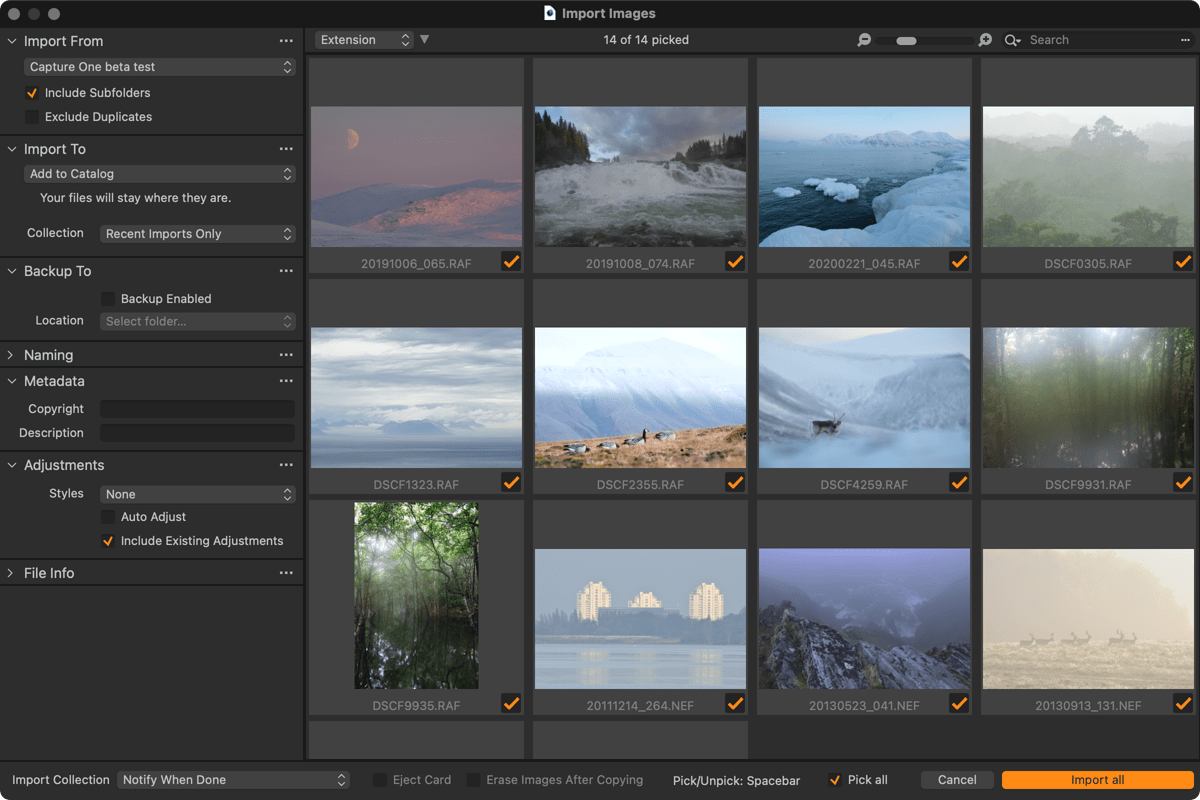Collapse the Import From section chevron
The width and height of the screenshot is (1200, 800).
[11, 41]
